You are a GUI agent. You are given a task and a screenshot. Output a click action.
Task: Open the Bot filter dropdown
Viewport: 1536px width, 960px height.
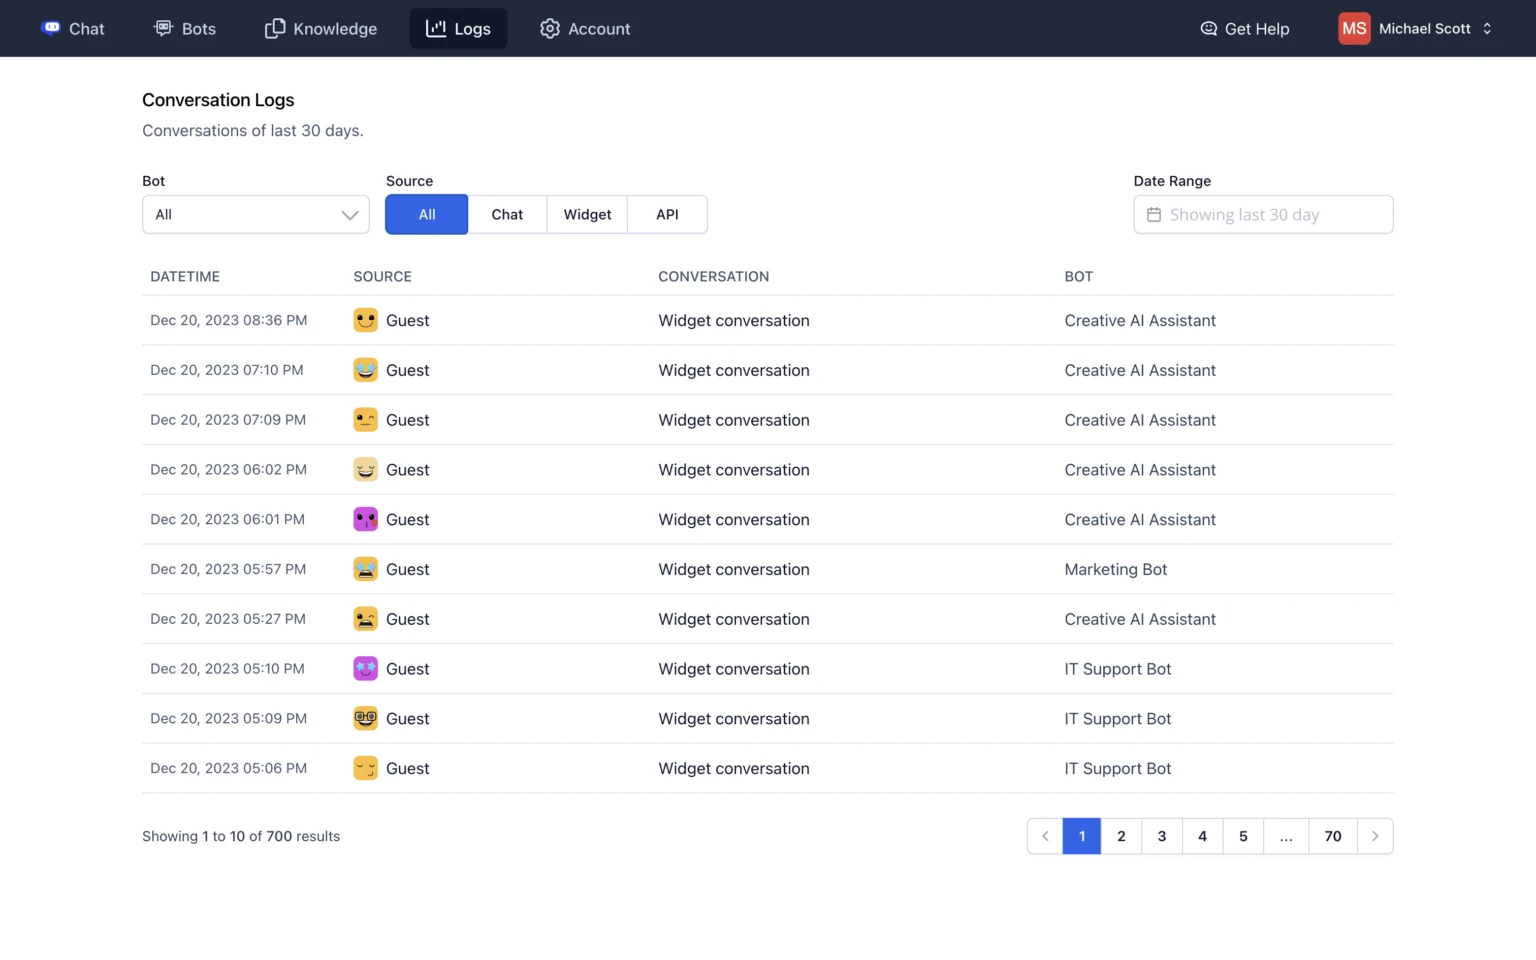click(x=255, y=214)
